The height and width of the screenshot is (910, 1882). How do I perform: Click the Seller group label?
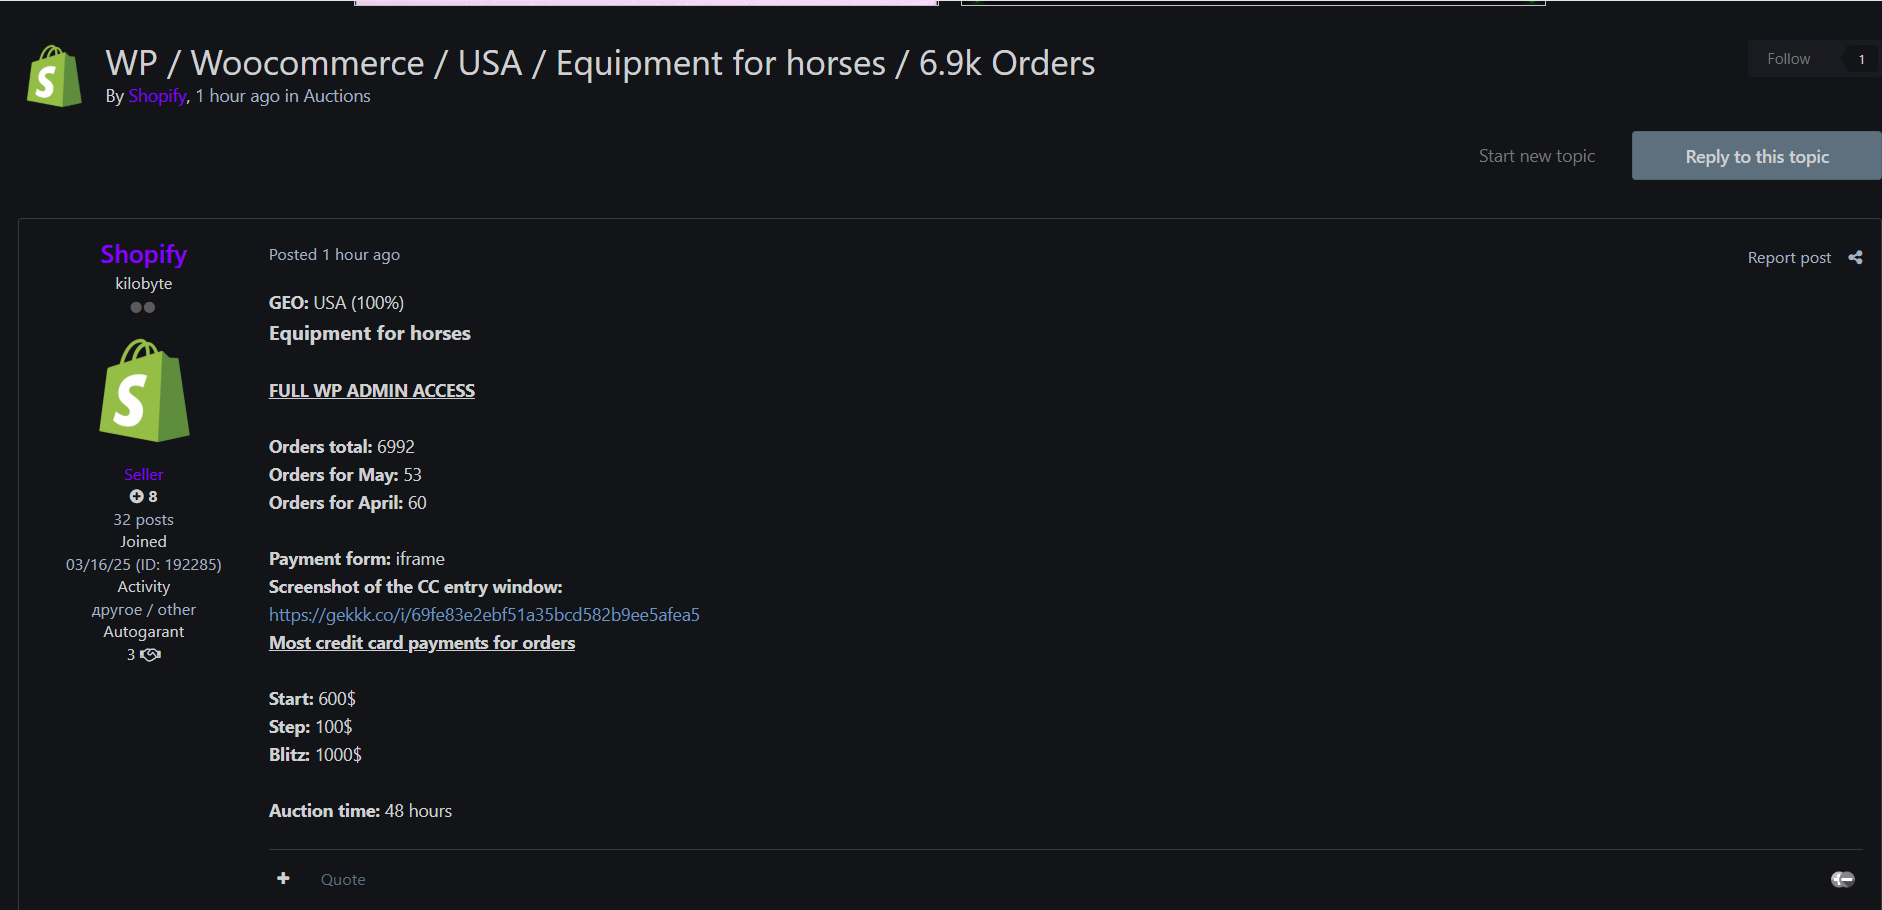(x=144, y=475)
